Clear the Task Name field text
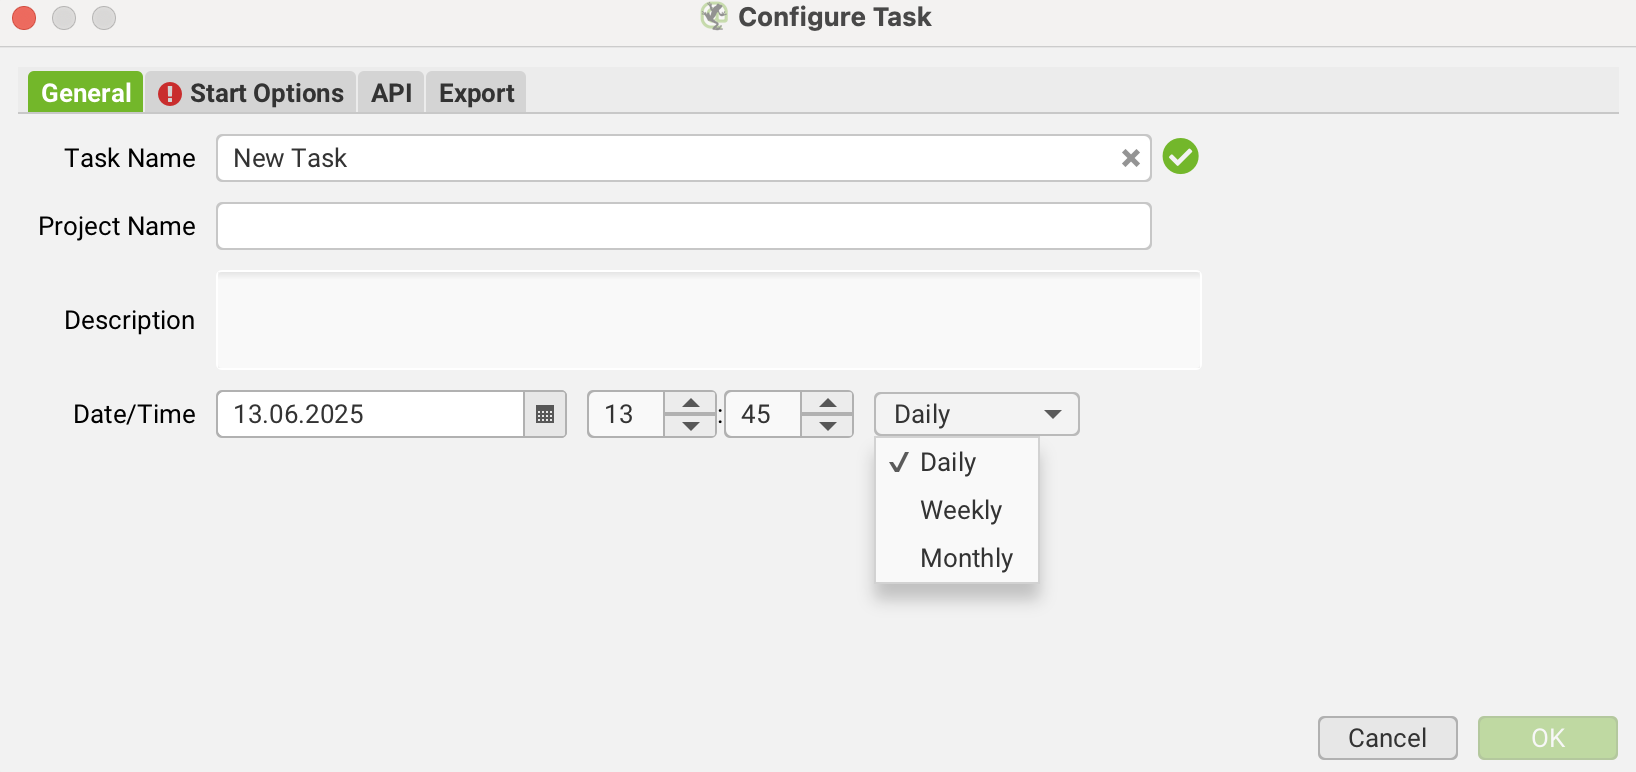The height and width of the screenshot is (772, 1636). click(x=1130, y=158)
